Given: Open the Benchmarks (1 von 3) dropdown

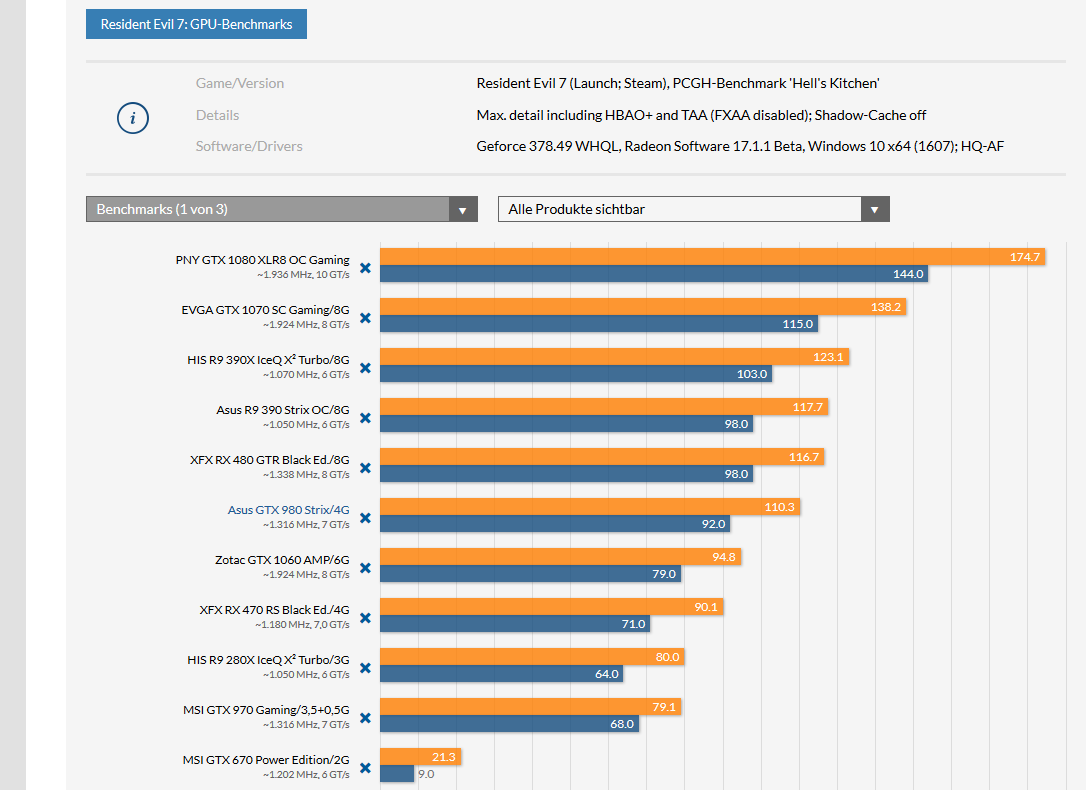Looking at the screenshot, I should click(x=281, y=209).
